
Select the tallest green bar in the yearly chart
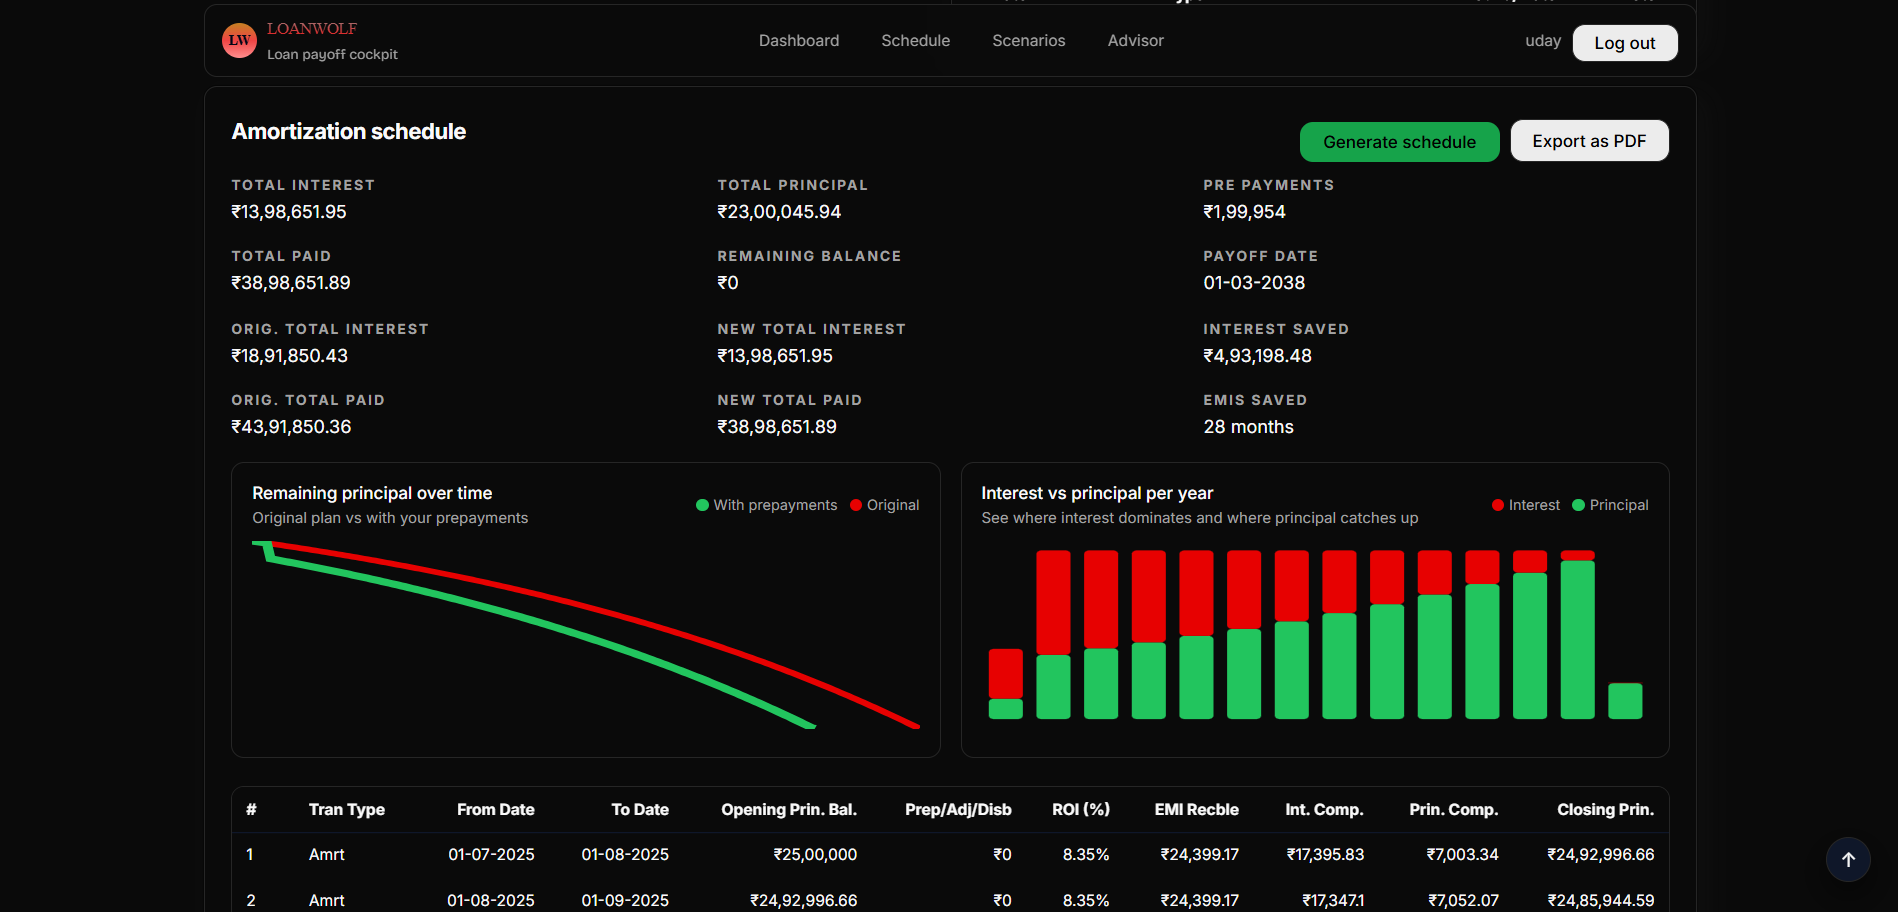(x=1577, y=640)
